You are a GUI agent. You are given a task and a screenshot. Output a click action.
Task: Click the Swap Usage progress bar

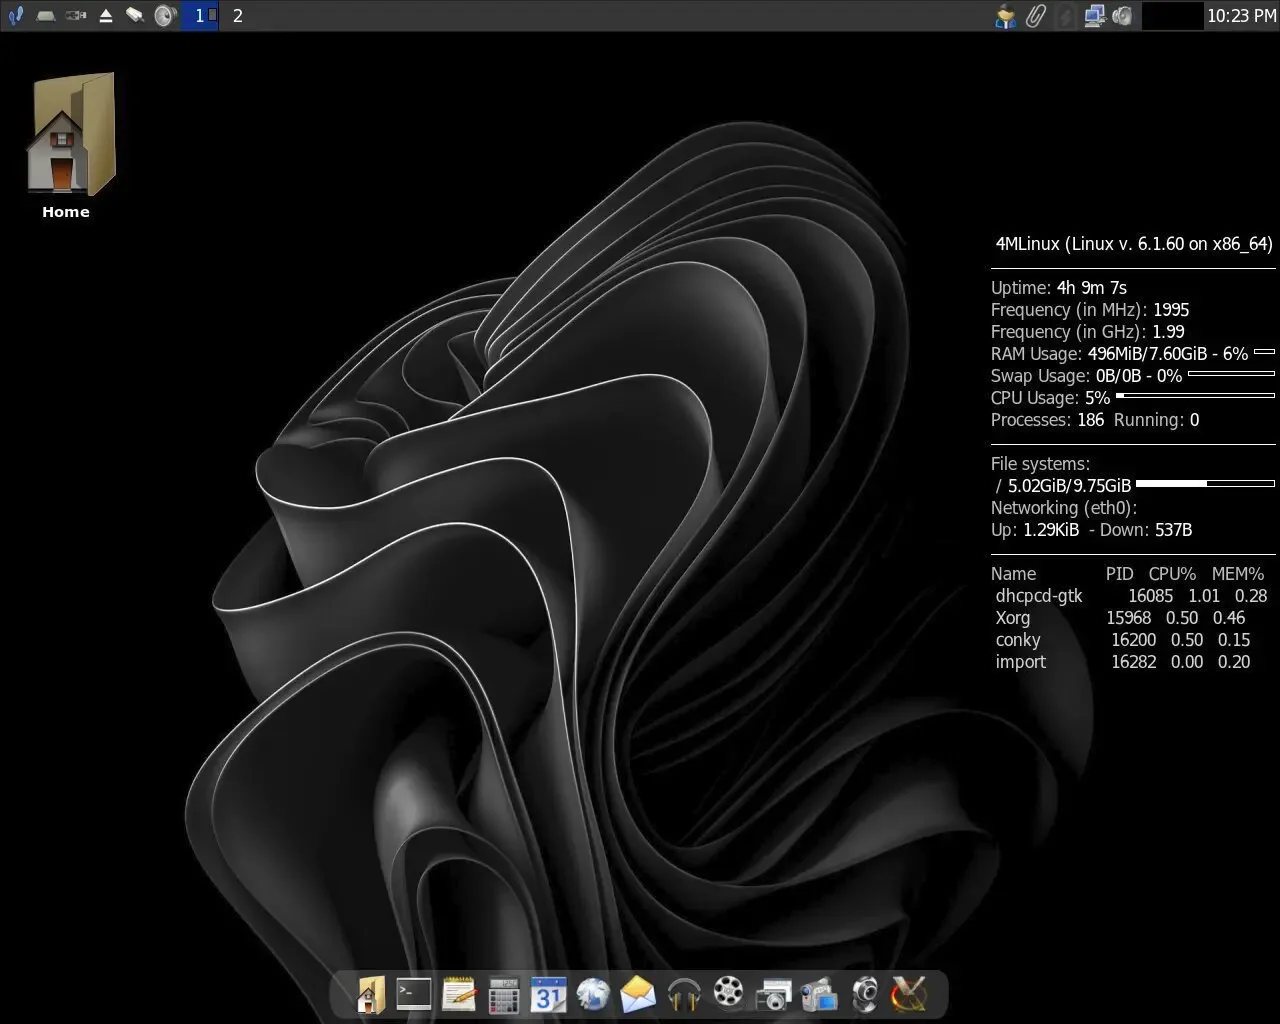click(1231, 374)
